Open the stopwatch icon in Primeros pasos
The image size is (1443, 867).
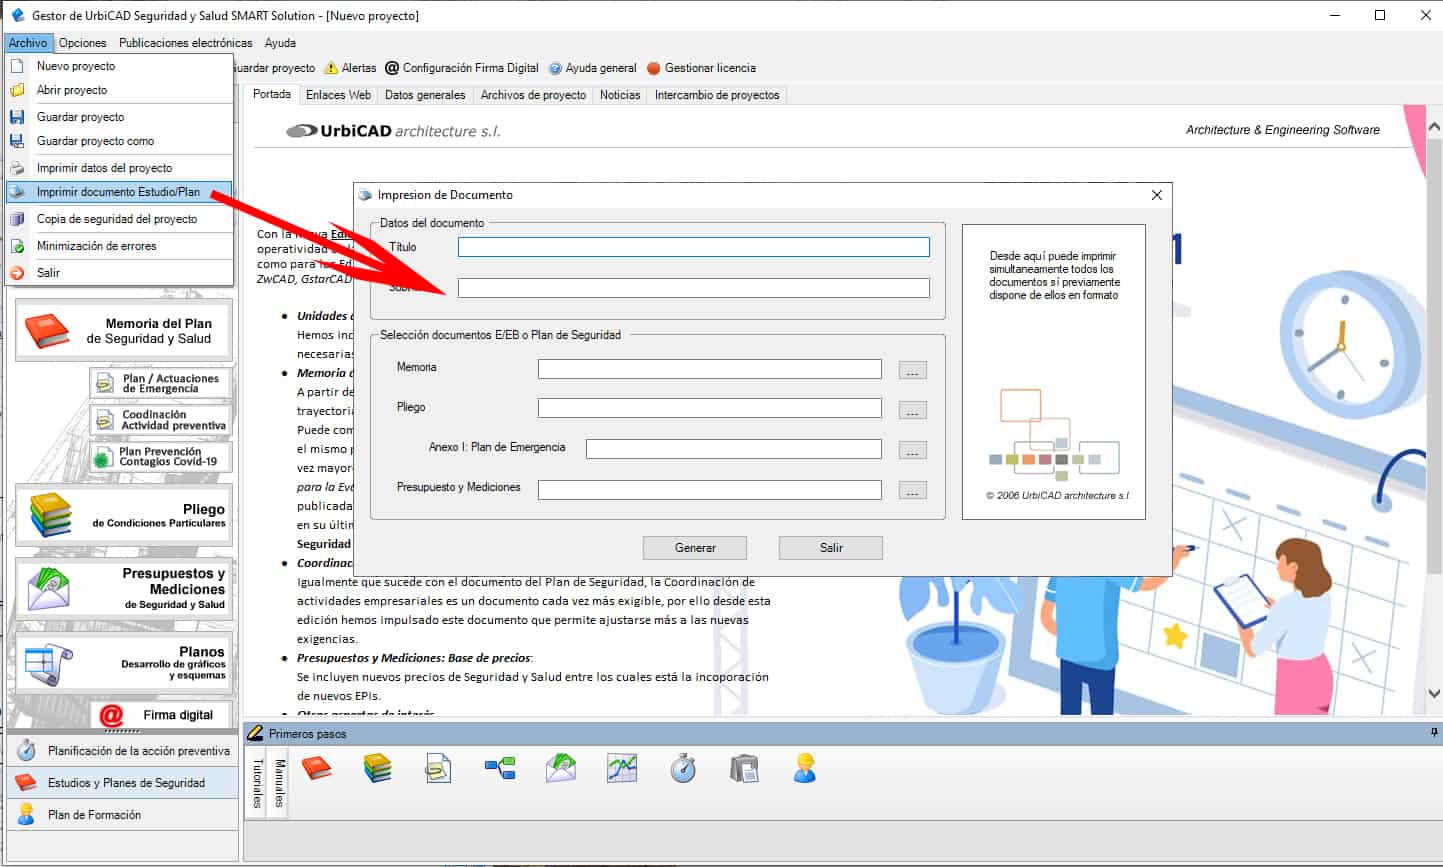tap(683, 768)
